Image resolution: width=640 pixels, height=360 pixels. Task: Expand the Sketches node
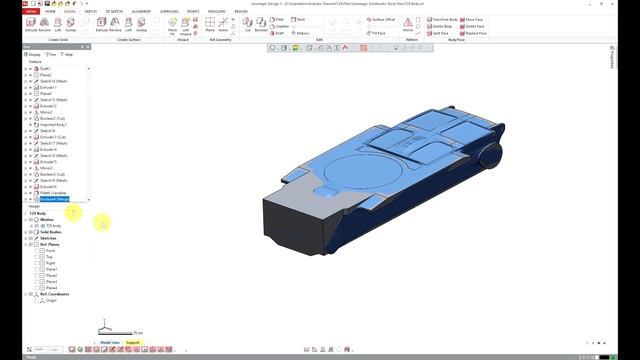click(26, 238)
